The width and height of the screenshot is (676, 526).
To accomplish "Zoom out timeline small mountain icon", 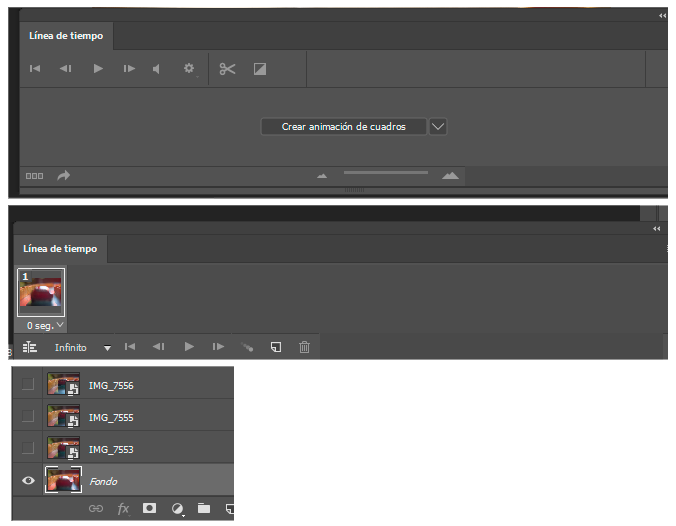I will coord(322,176).
